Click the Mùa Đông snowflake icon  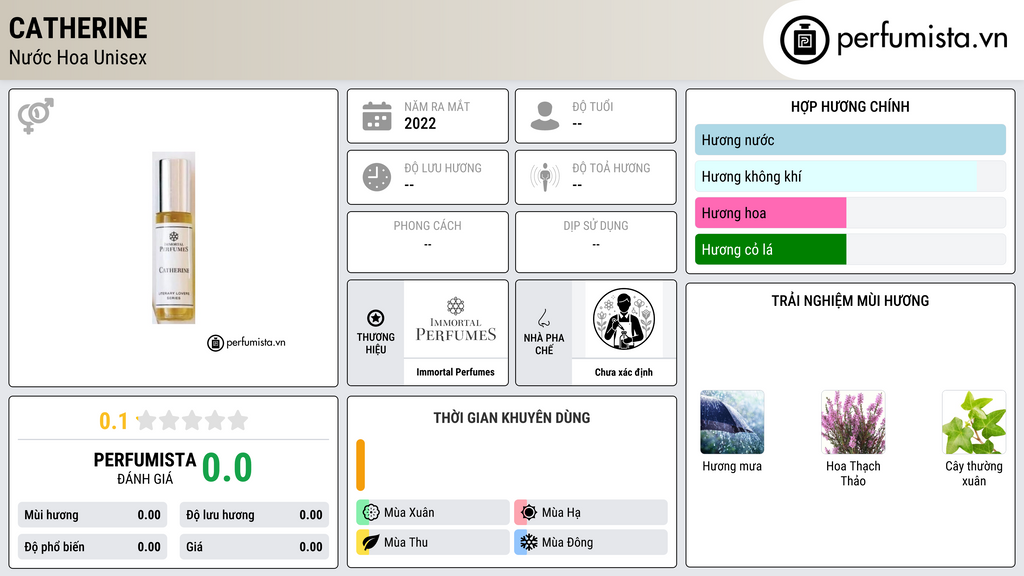pos(528,542)
